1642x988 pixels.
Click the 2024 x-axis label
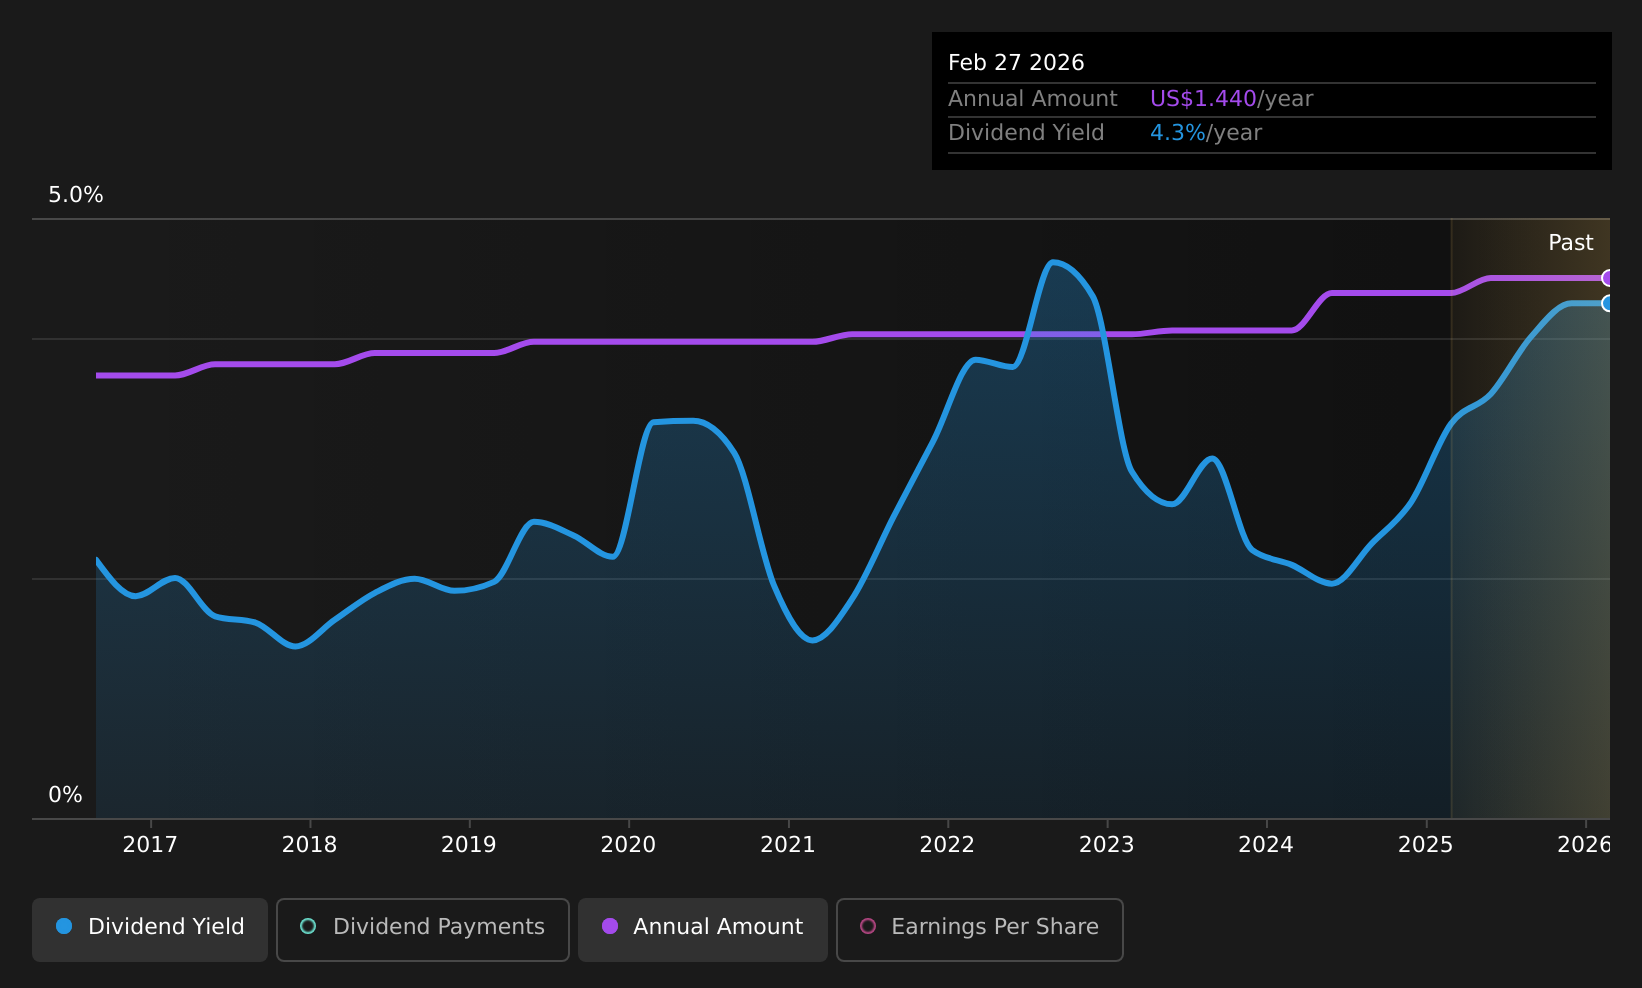tap(1266, 845)
